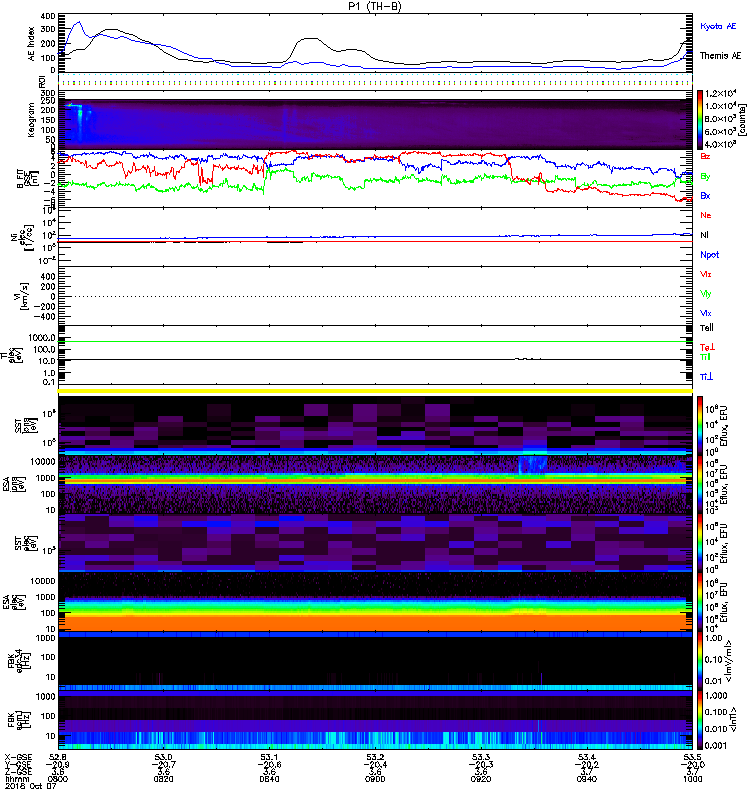
Task: Click the Y-GSE value -20.4
Action: point(374,764)
